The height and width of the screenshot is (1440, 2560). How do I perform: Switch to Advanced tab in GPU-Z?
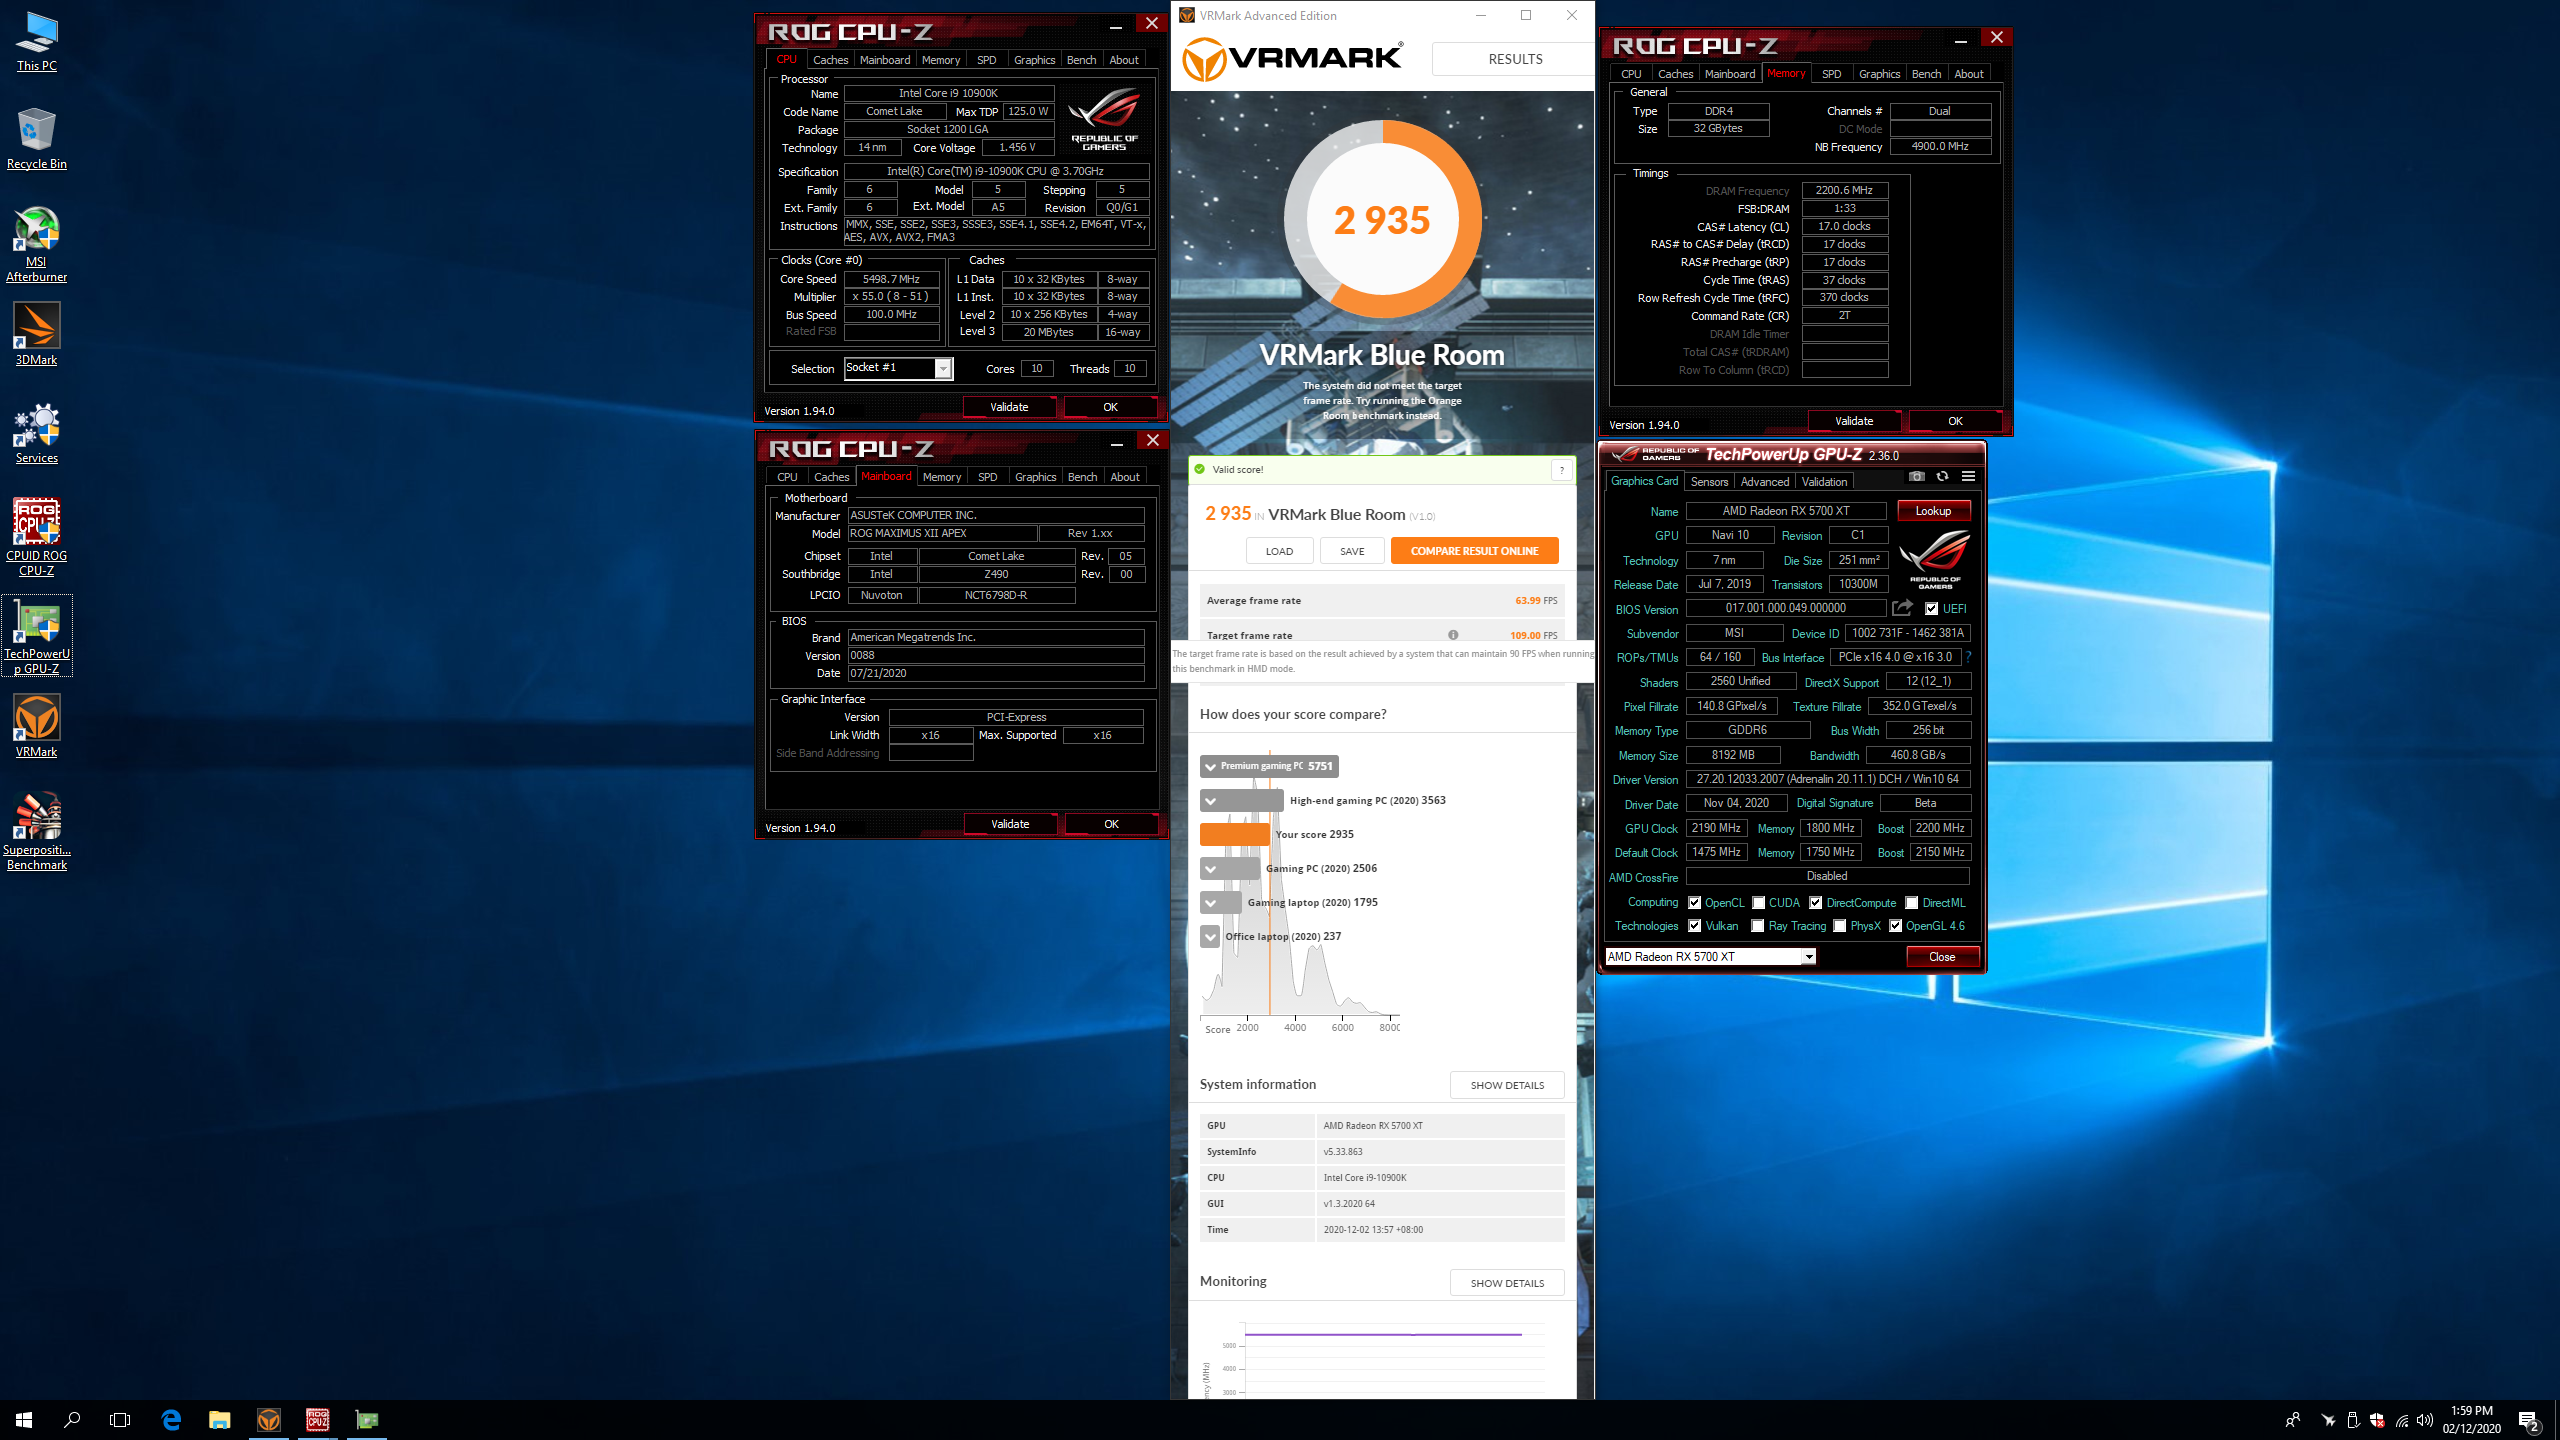(x=1764, y=482)
